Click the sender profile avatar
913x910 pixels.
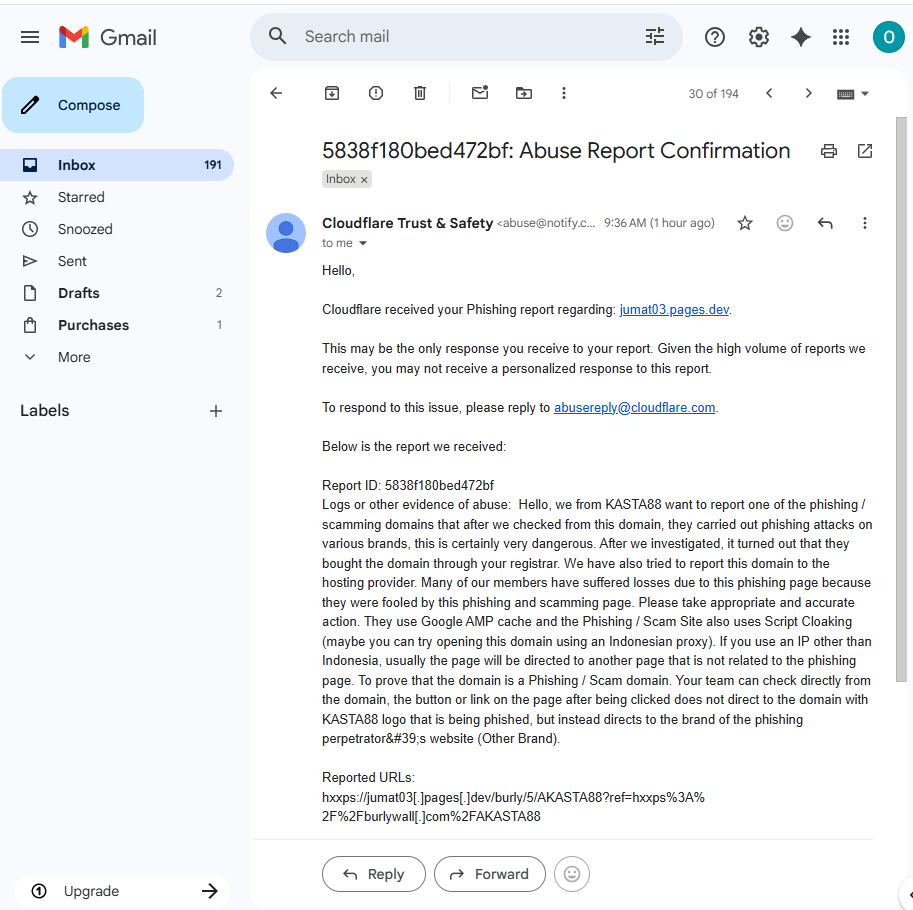pyautogui.click(x=286, y=233)
